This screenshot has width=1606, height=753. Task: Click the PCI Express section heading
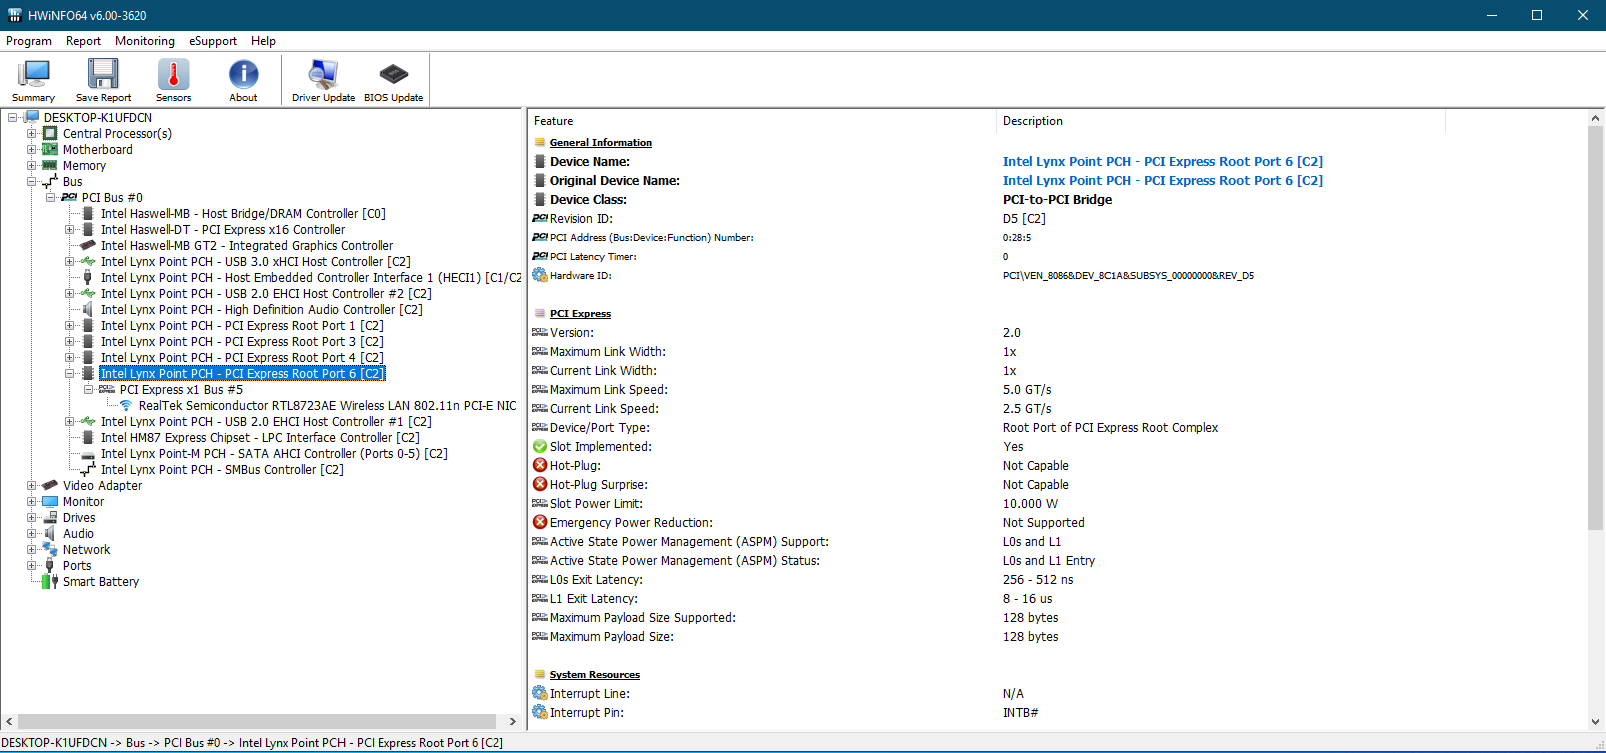(580, 313)
